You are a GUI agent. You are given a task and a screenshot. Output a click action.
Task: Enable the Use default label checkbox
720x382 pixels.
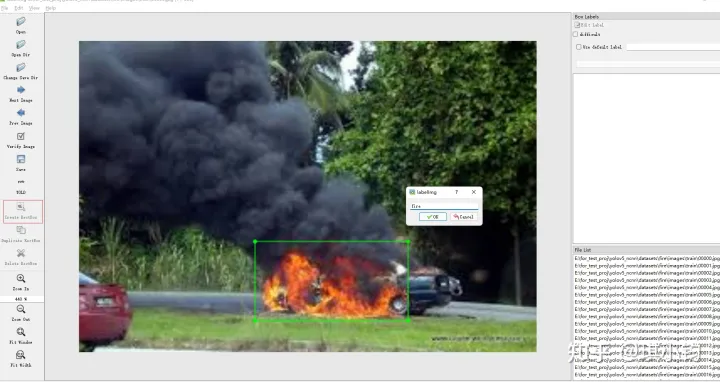tap(579, 47)
